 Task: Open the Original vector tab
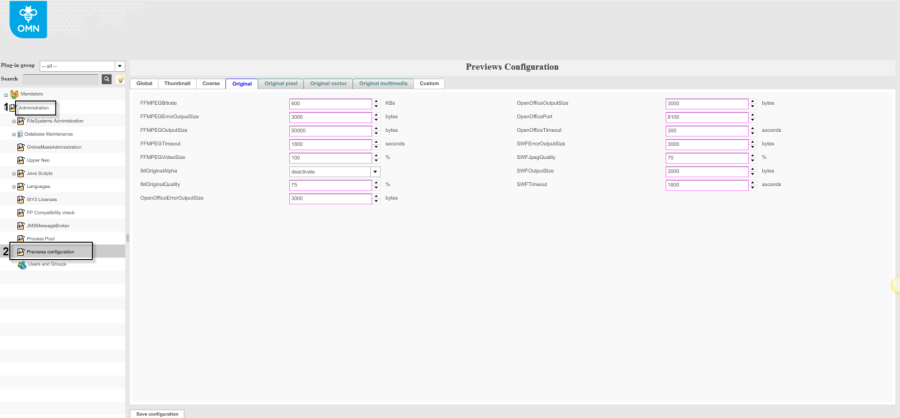328,84
